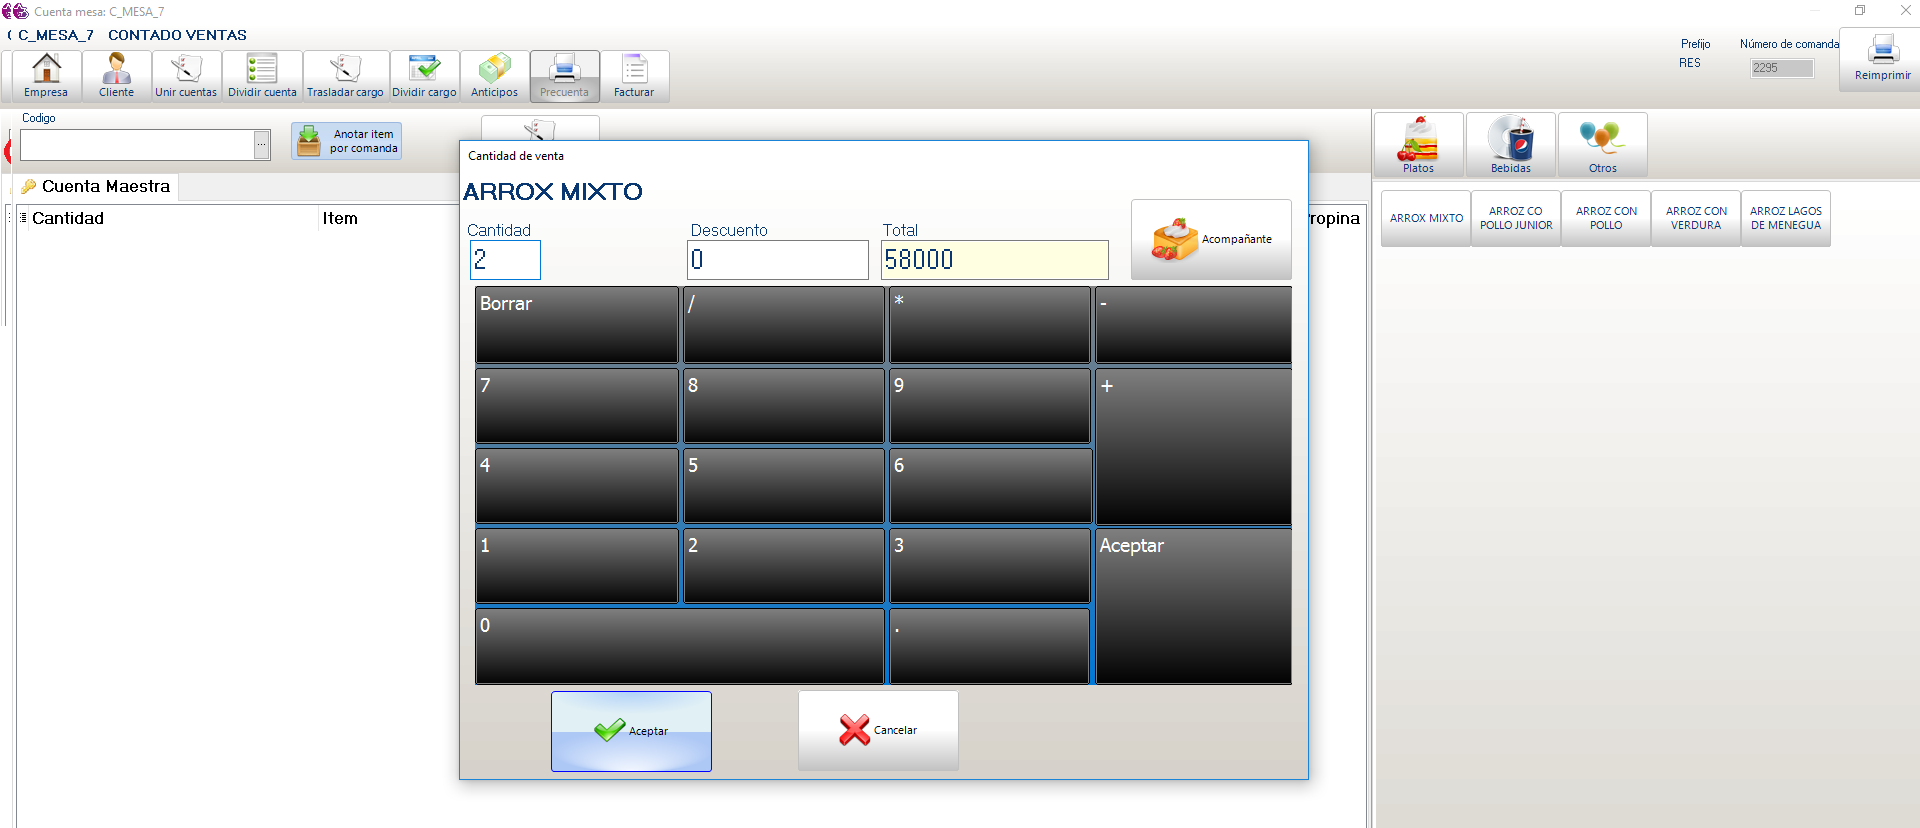The width and height of the screenshot is (1920, 828).
Task: Select ARROZ CON VERDURA menu item
Action: (1696, 218)
